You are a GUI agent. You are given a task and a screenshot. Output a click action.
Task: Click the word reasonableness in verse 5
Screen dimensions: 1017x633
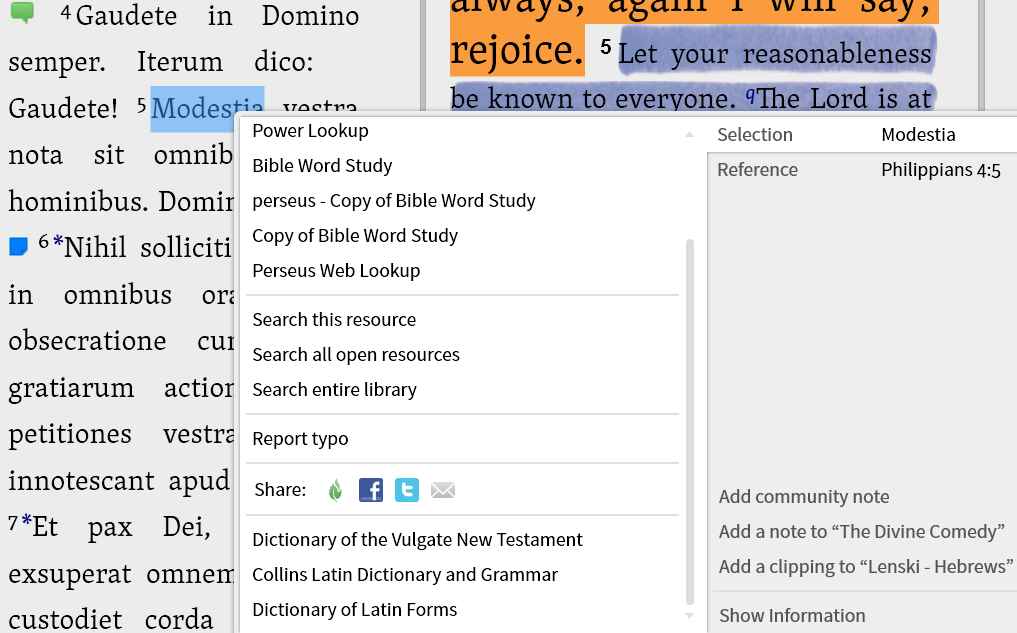click(x=837, y=54)
